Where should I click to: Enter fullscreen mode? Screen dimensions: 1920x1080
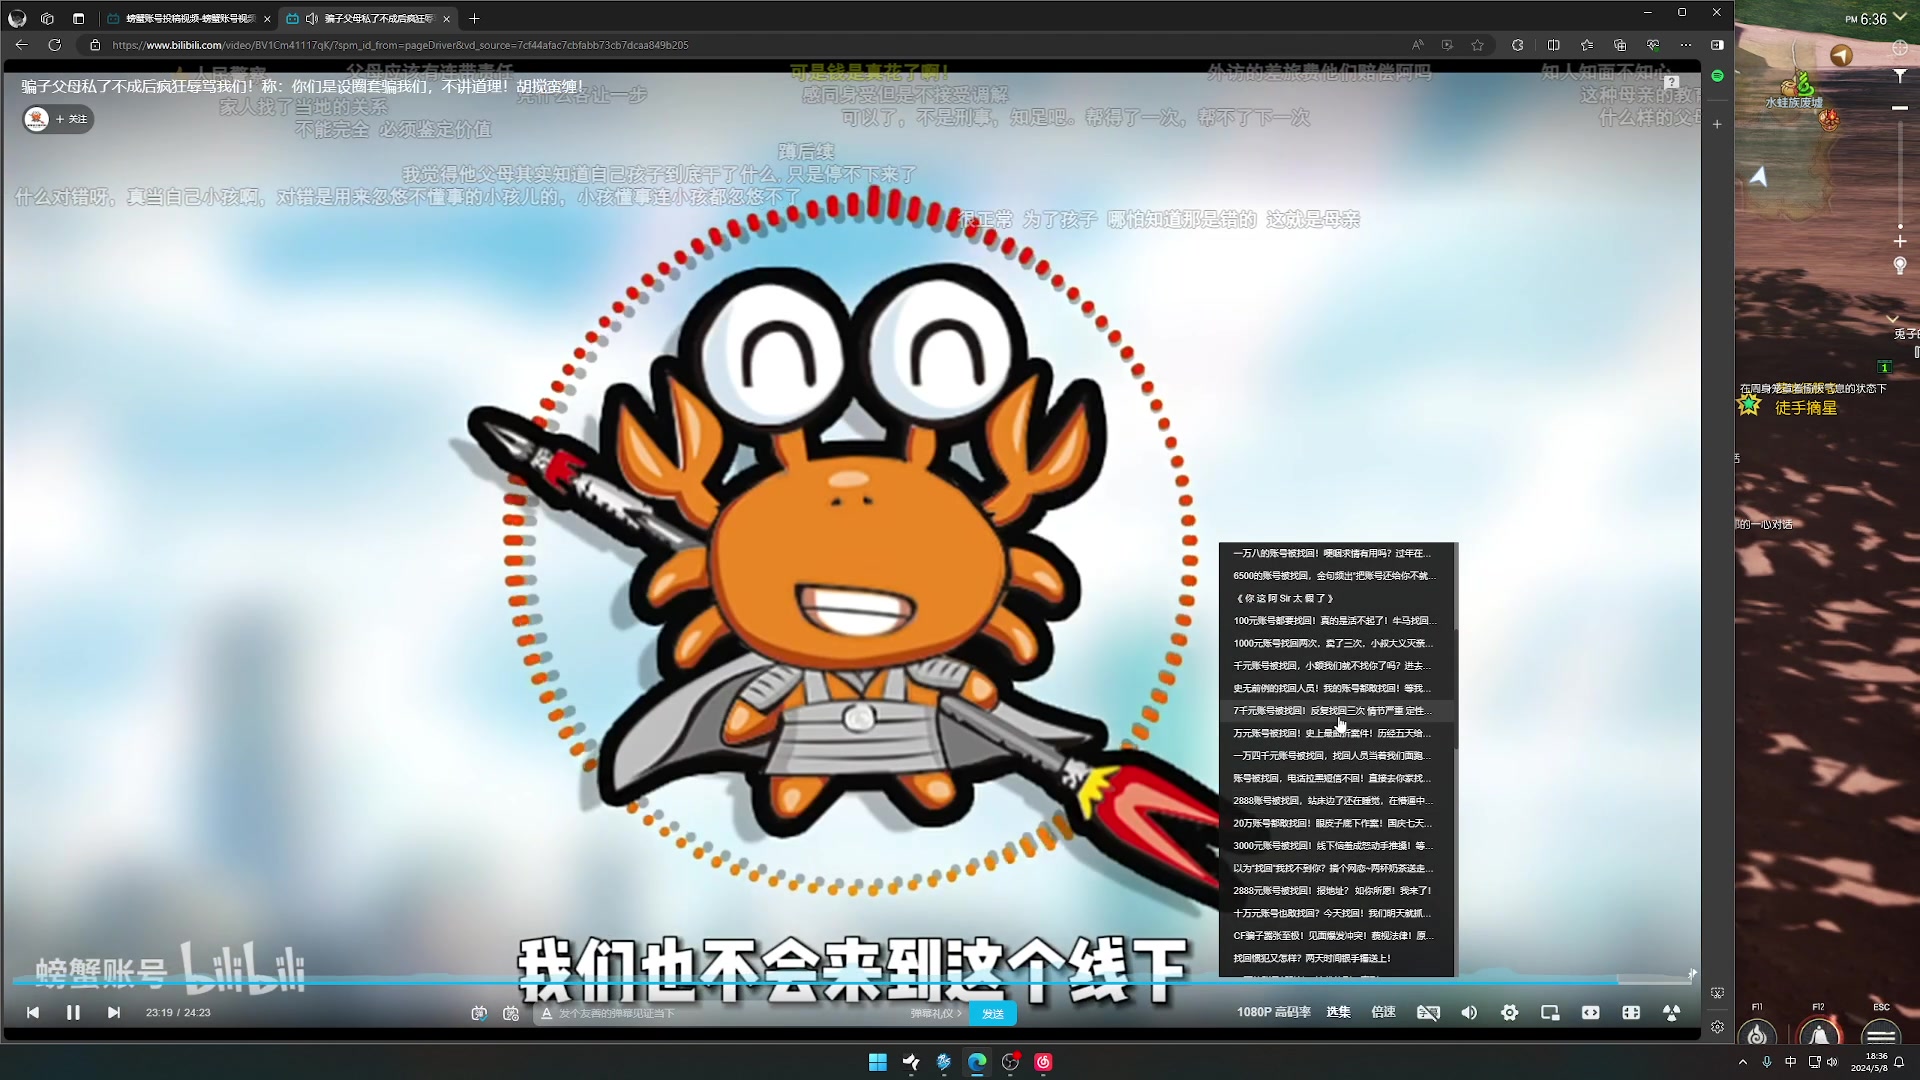coord(1671,1013)
